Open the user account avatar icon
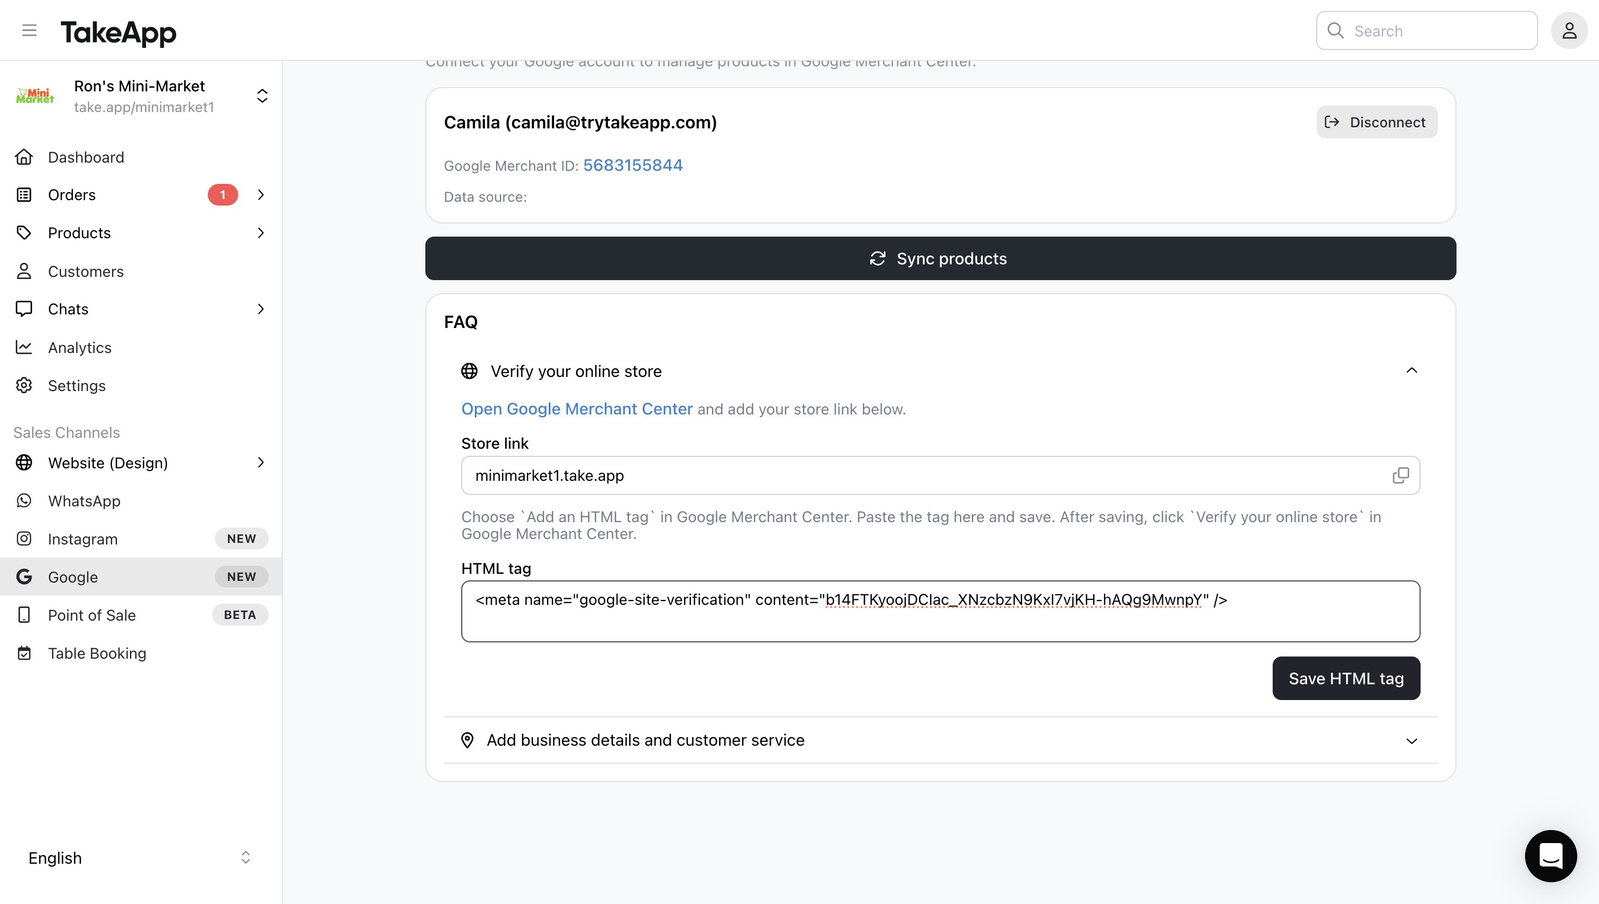Viewport: 1599px width, 904px height. [x=1569, y=31]
